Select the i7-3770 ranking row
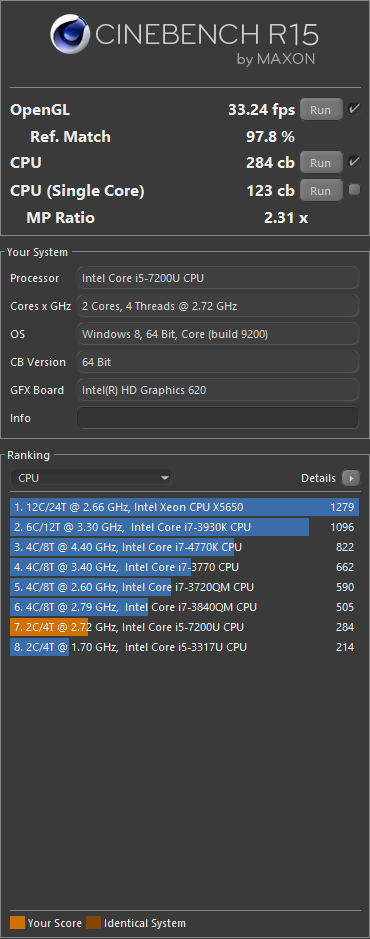 [184, 567]
